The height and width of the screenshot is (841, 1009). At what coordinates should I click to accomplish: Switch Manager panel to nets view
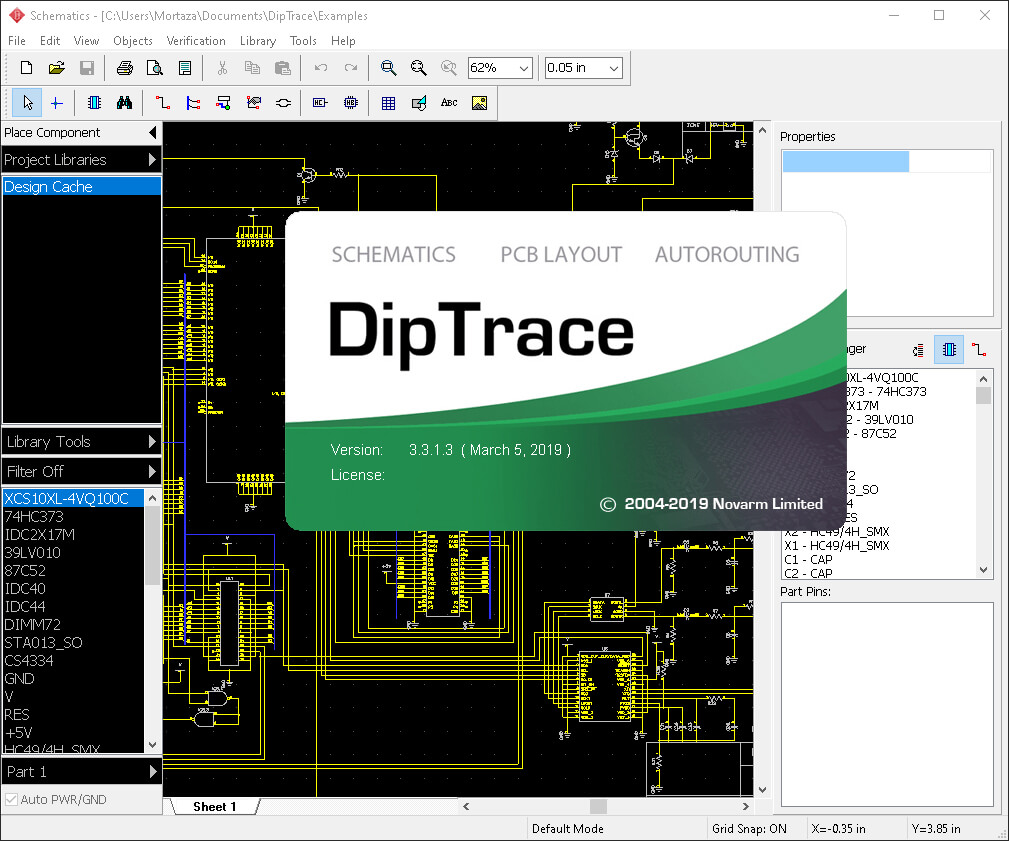(x=979, y=349)
